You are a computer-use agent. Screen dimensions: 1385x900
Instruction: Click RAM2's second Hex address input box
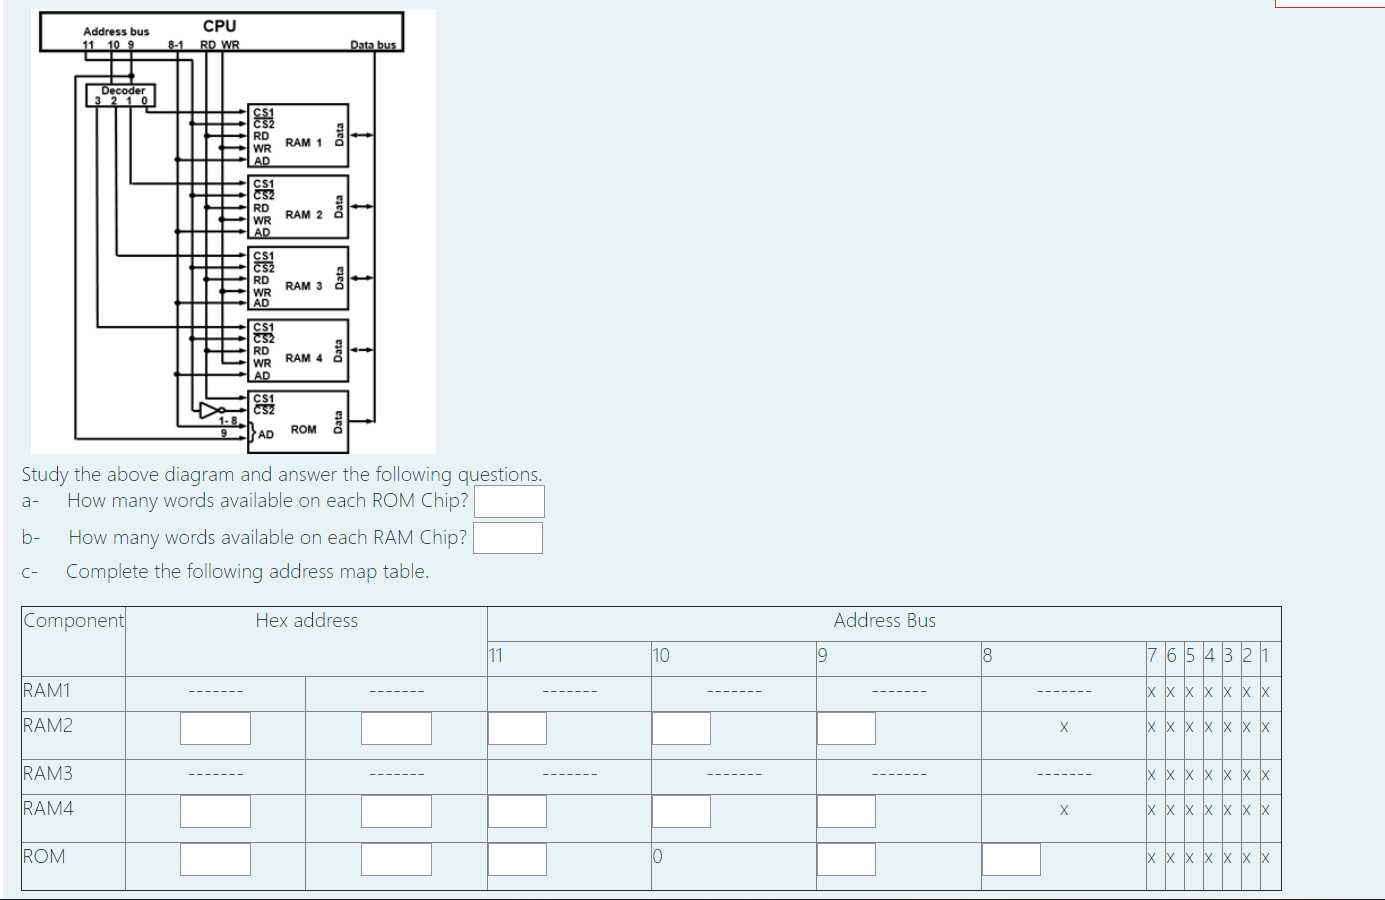[x=396, y=728]
